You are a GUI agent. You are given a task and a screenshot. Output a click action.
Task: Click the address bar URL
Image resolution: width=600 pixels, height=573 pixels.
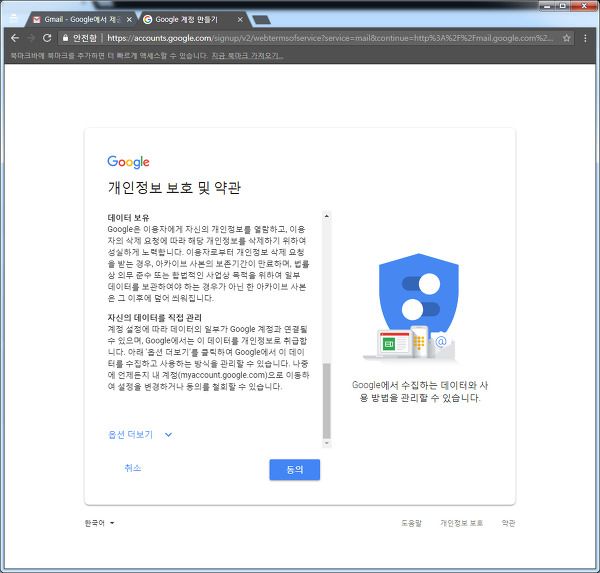[330, 38]
